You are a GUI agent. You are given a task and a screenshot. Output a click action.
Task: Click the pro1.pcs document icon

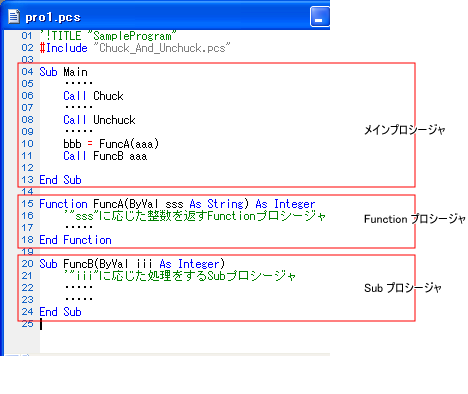(x=13, y=16)
